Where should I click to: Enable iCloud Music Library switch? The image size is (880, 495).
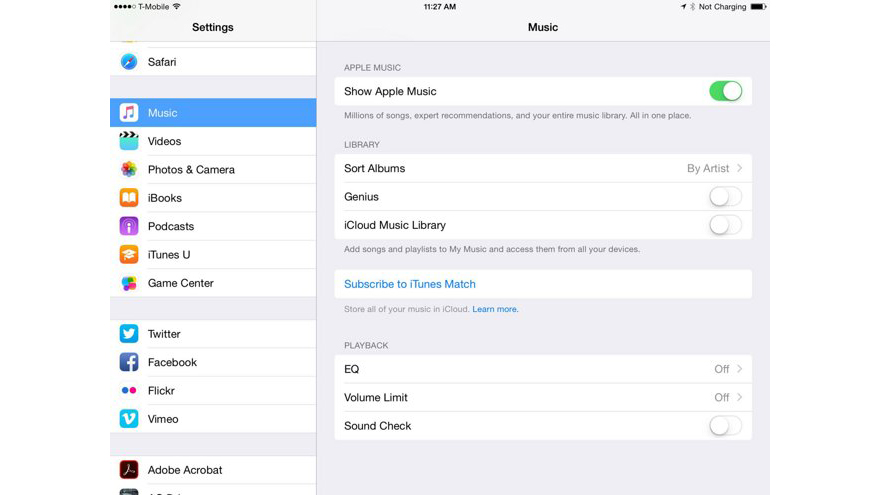[x=726, y=225]
